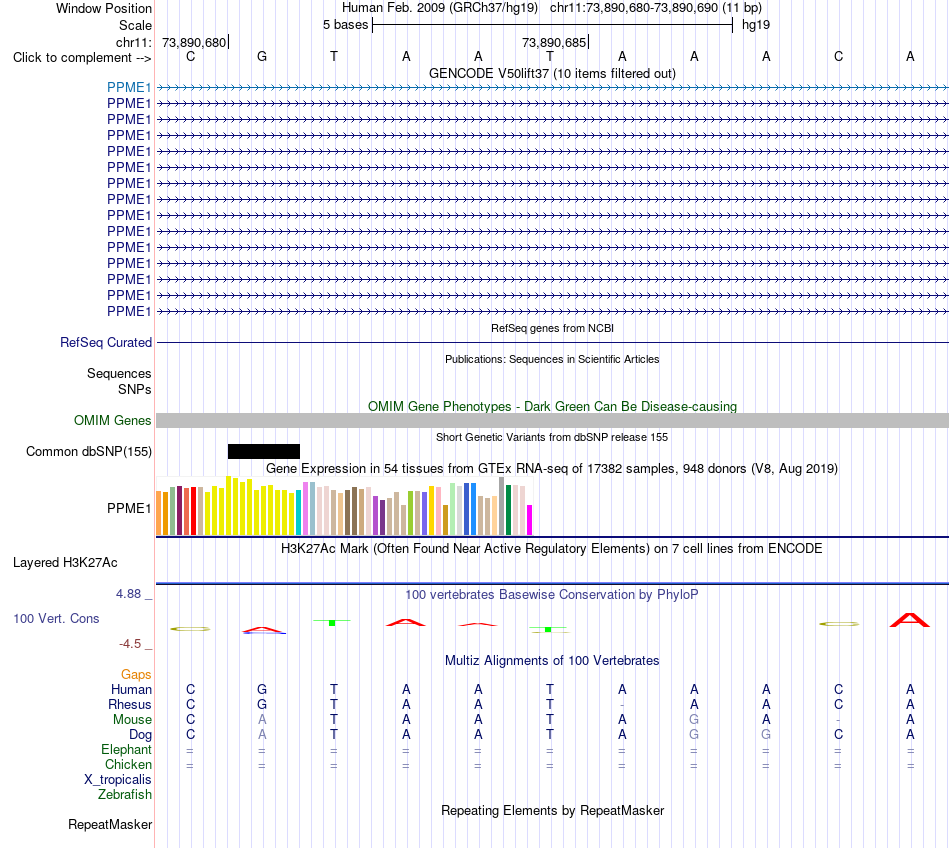Click the 'hg19' text beside the scale bar
The image size is (950, 848).
756,25
